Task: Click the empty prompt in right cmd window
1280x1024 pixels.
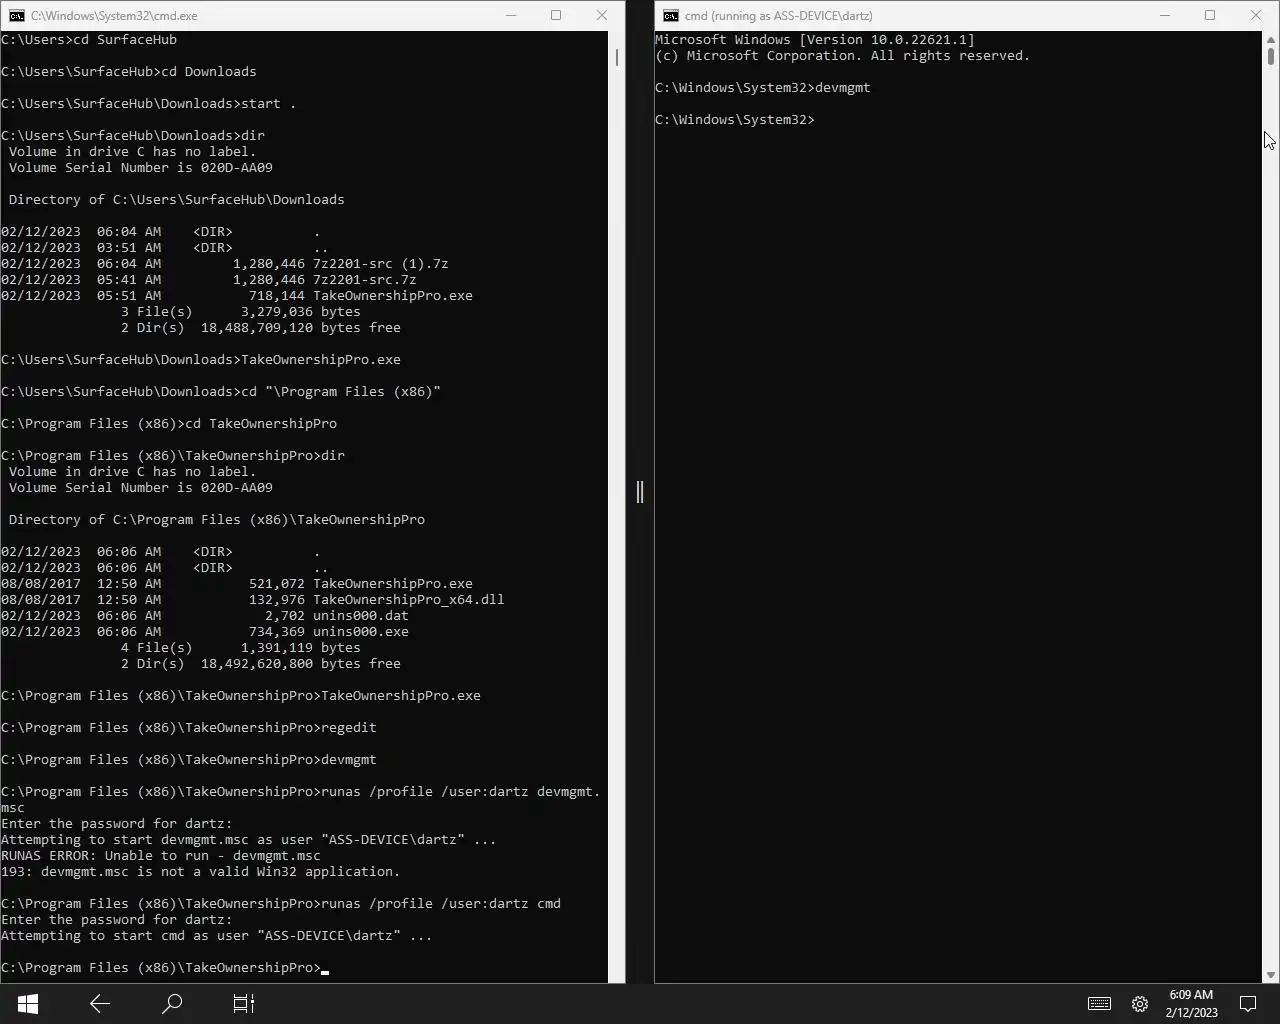Action: click(735, 119)
